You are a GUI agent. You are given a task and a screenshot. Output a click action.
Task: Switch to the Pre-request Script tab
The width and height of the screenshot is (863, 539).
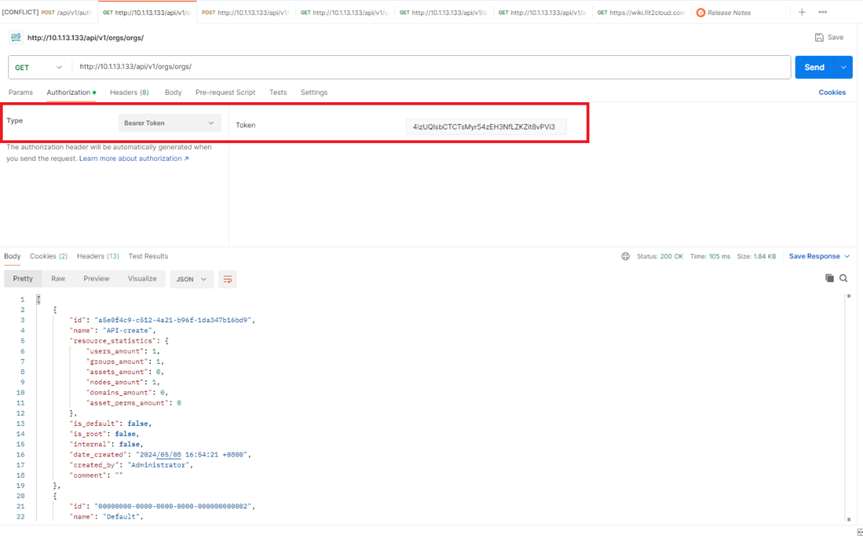[x=225, y=92]
